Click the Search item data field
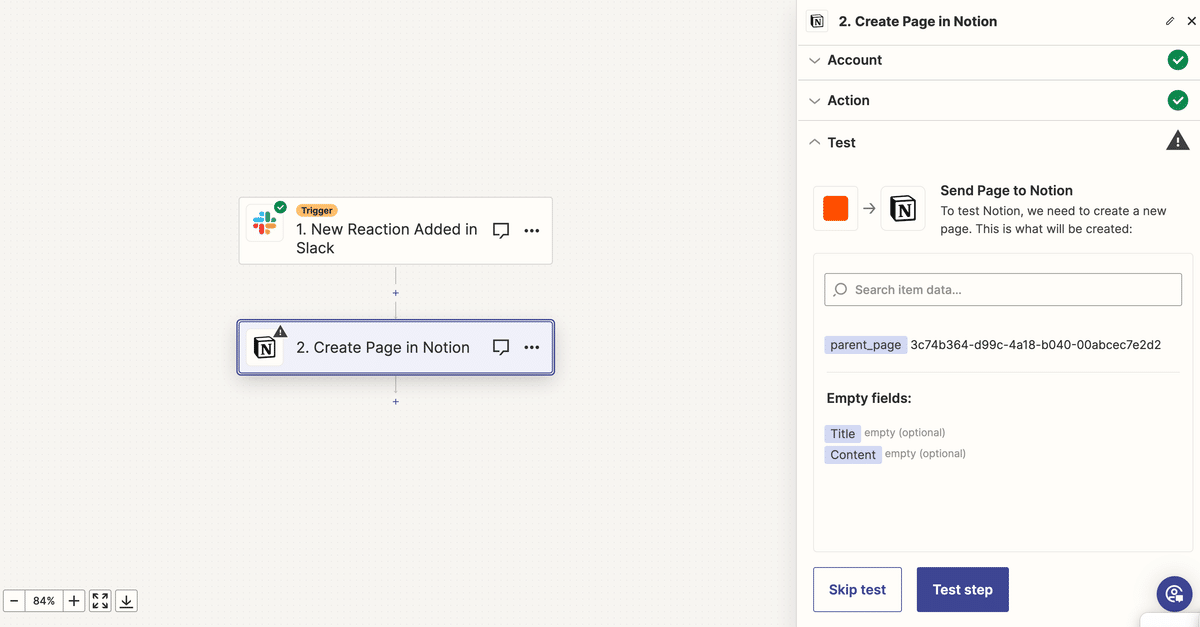 point(1003,290)
